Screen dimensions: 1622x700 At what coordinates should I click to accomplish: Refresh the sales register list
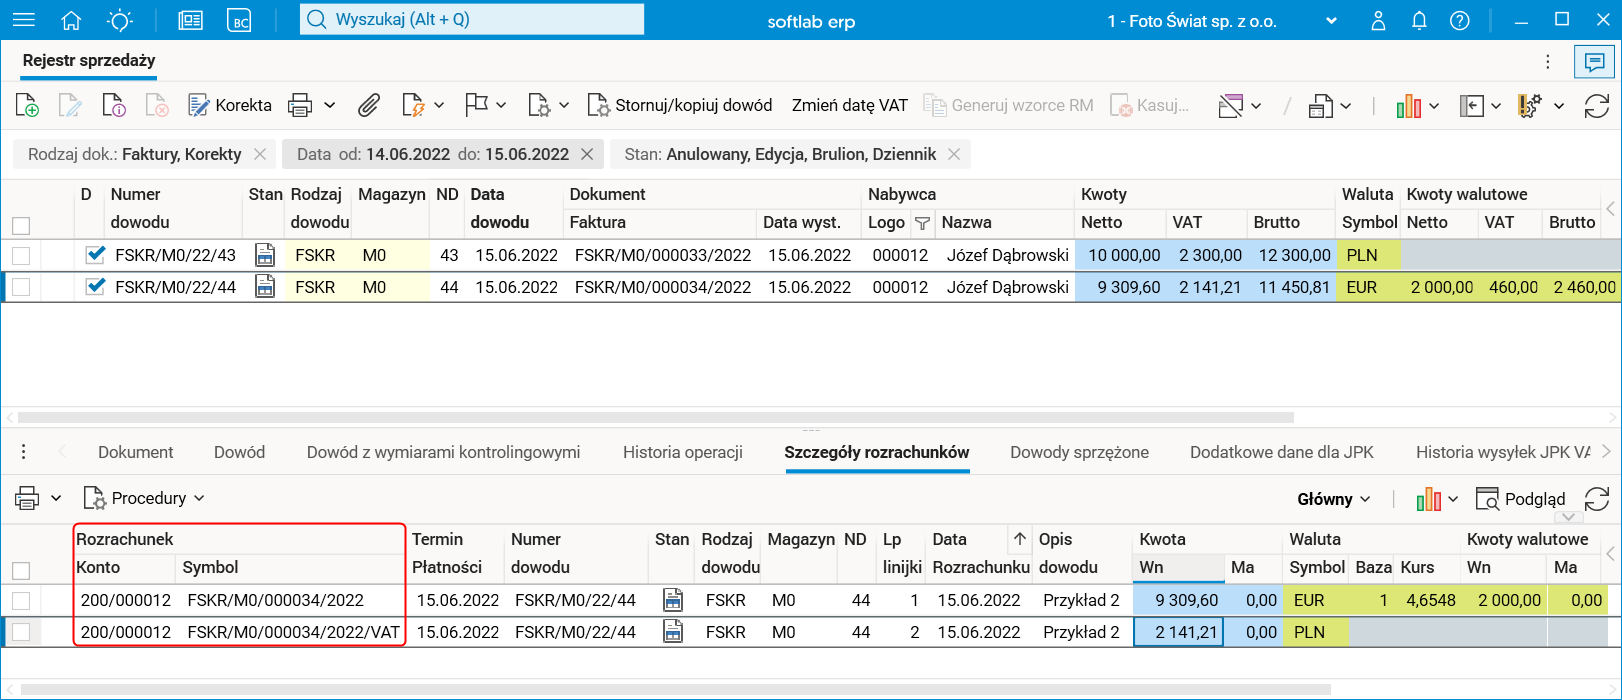1597,105
